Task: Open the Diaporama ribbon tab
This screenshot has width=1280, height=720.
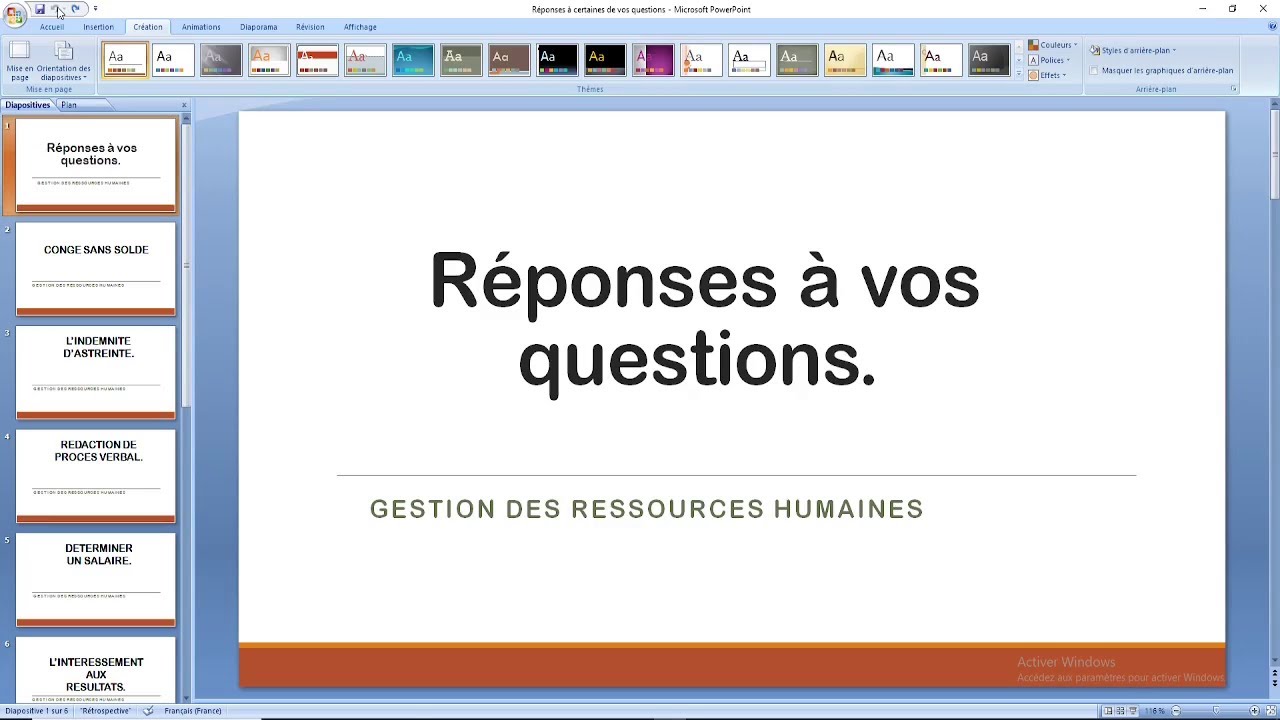Action: click(x=258, y=27)
